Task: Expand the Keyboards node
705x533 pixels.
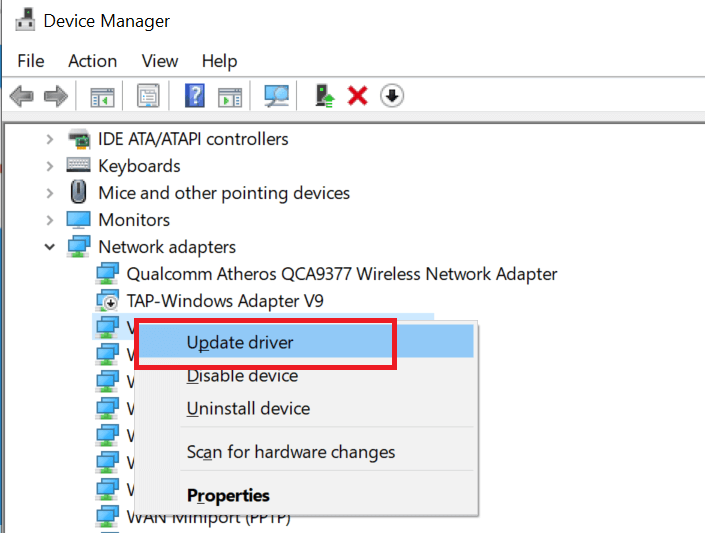Action: click(x=50, y=166)
